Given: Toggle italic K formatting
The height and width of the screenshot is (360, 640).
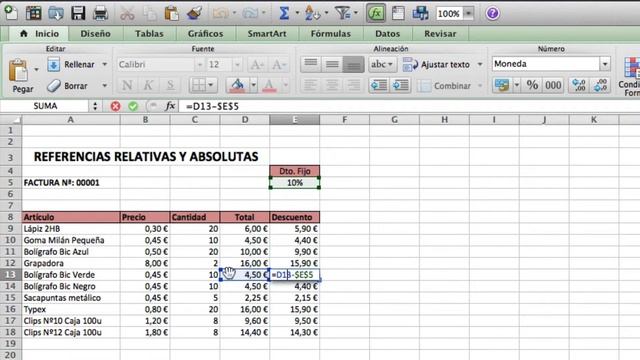Looking at the screenshot, I should click(x=148, y=85).
